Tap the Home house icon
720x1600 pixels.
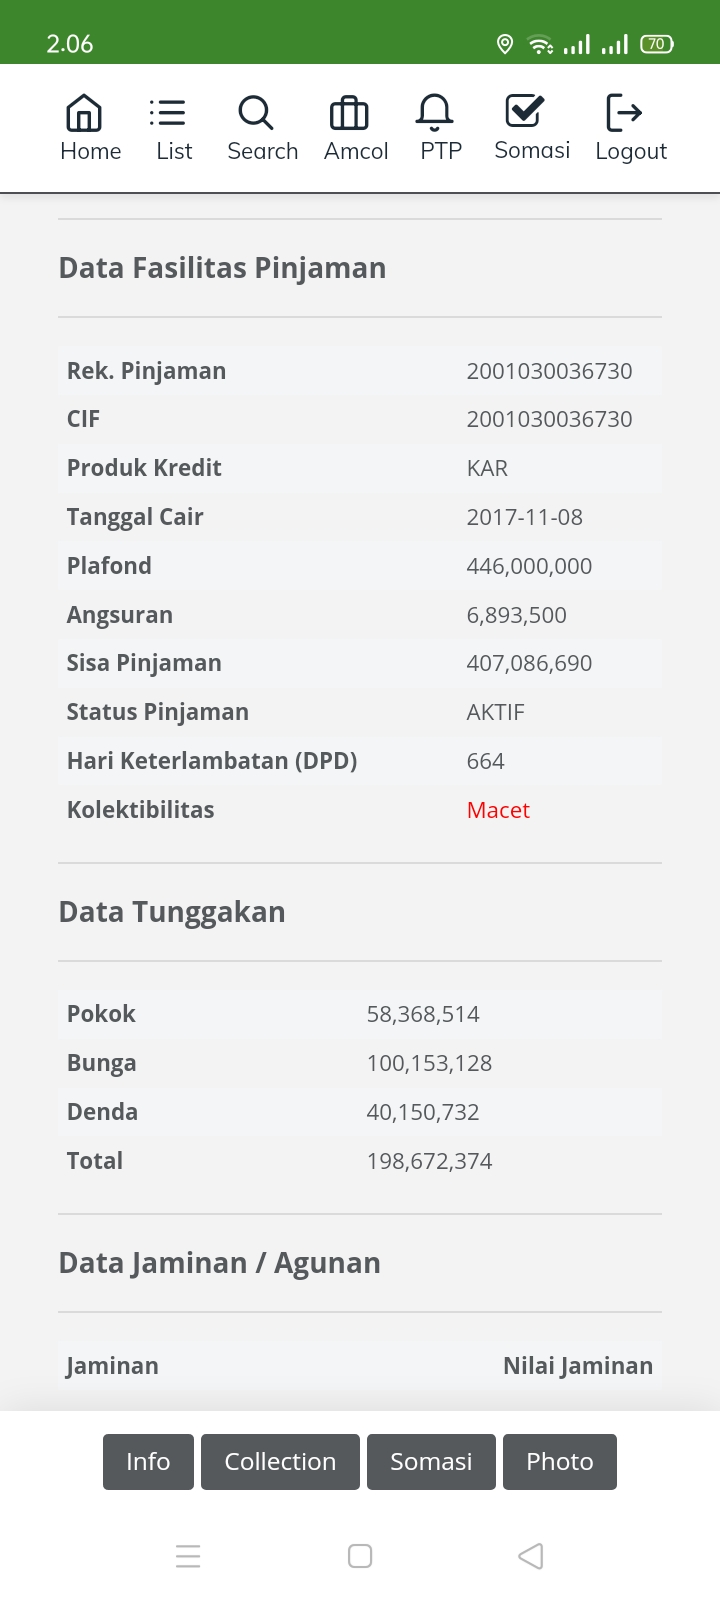coord(84,114)
